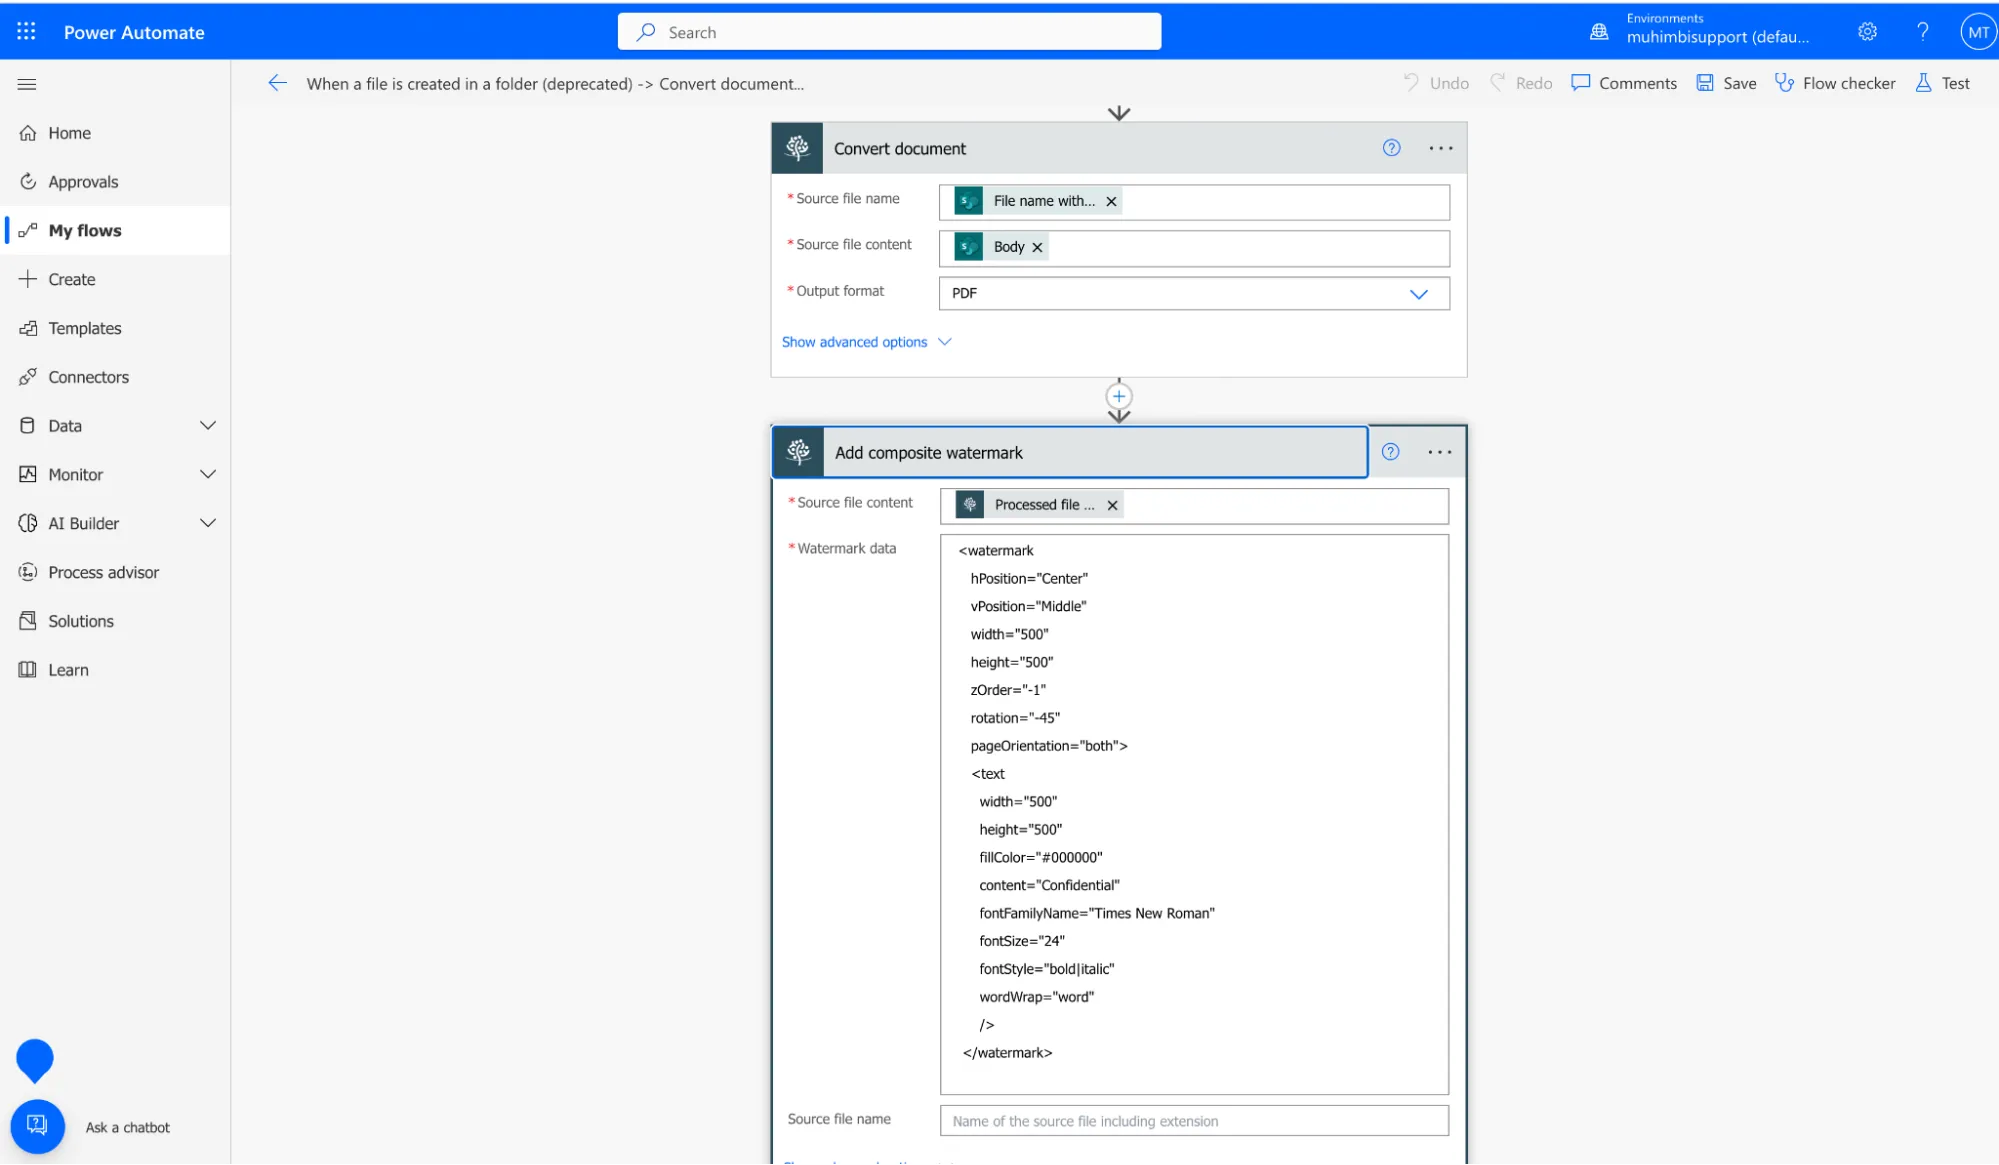This screenshot has width=1999, height=1165.
Task: Open Power Automate settings gear
Action: (1866, 31)
